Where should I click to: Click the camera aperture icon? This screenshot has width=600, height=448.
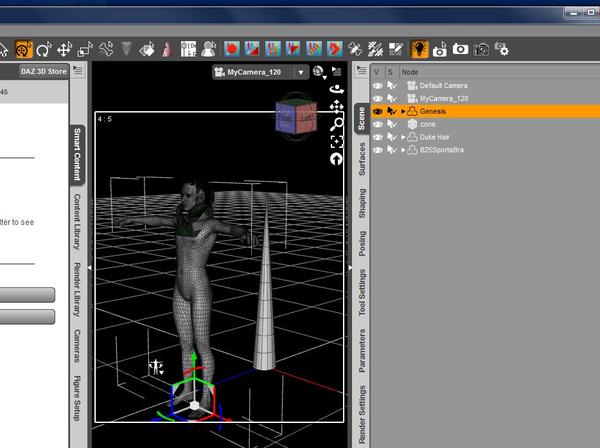(481, 50)
